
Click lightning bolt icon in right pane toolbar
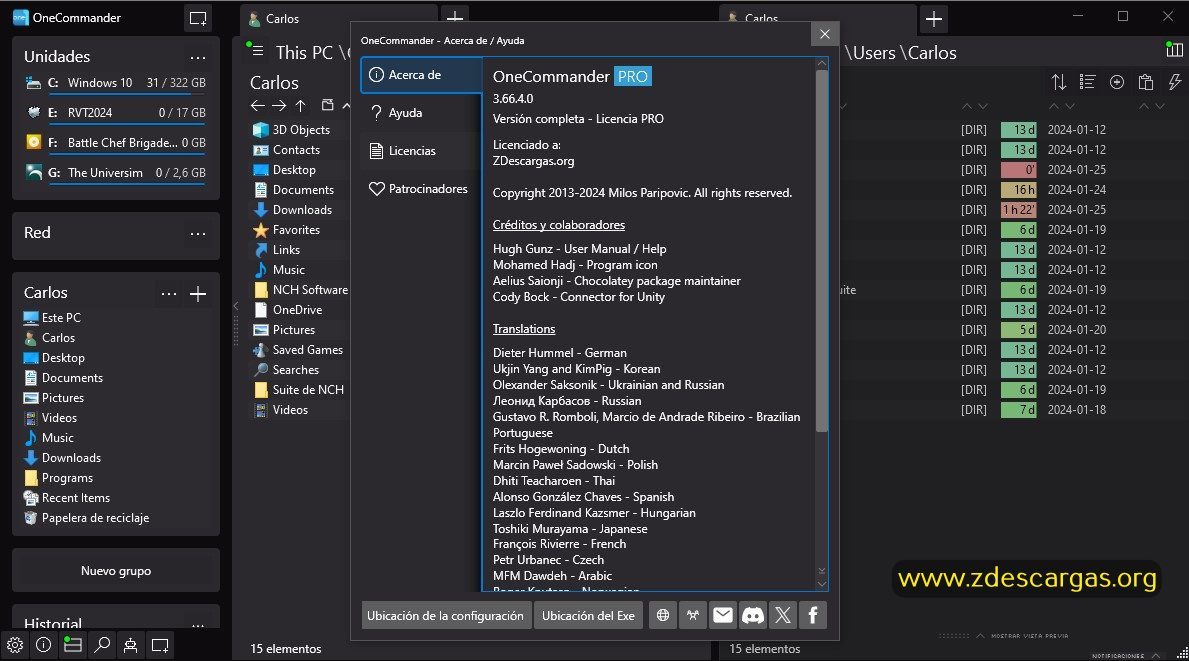point(1175,82)
